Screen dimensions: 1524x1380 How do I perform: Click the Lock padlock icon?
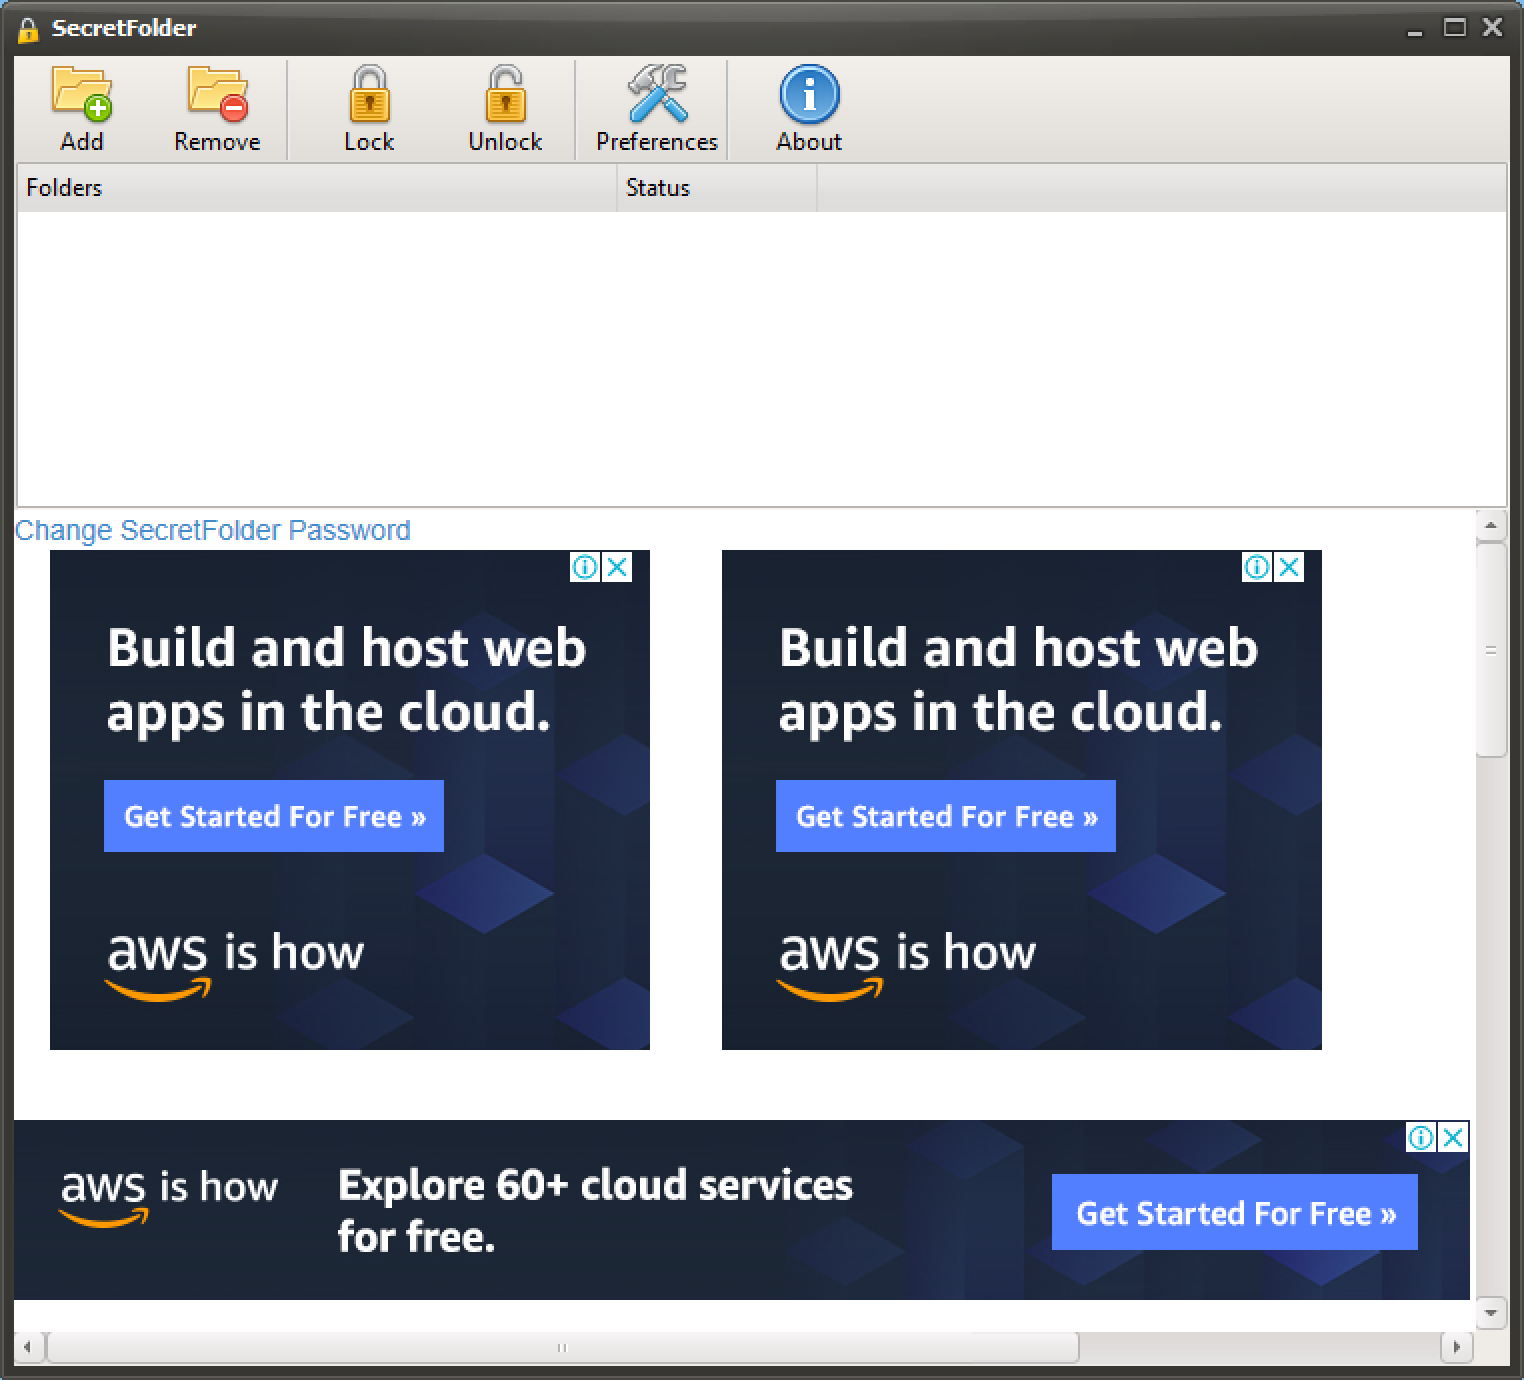point(369,94)
